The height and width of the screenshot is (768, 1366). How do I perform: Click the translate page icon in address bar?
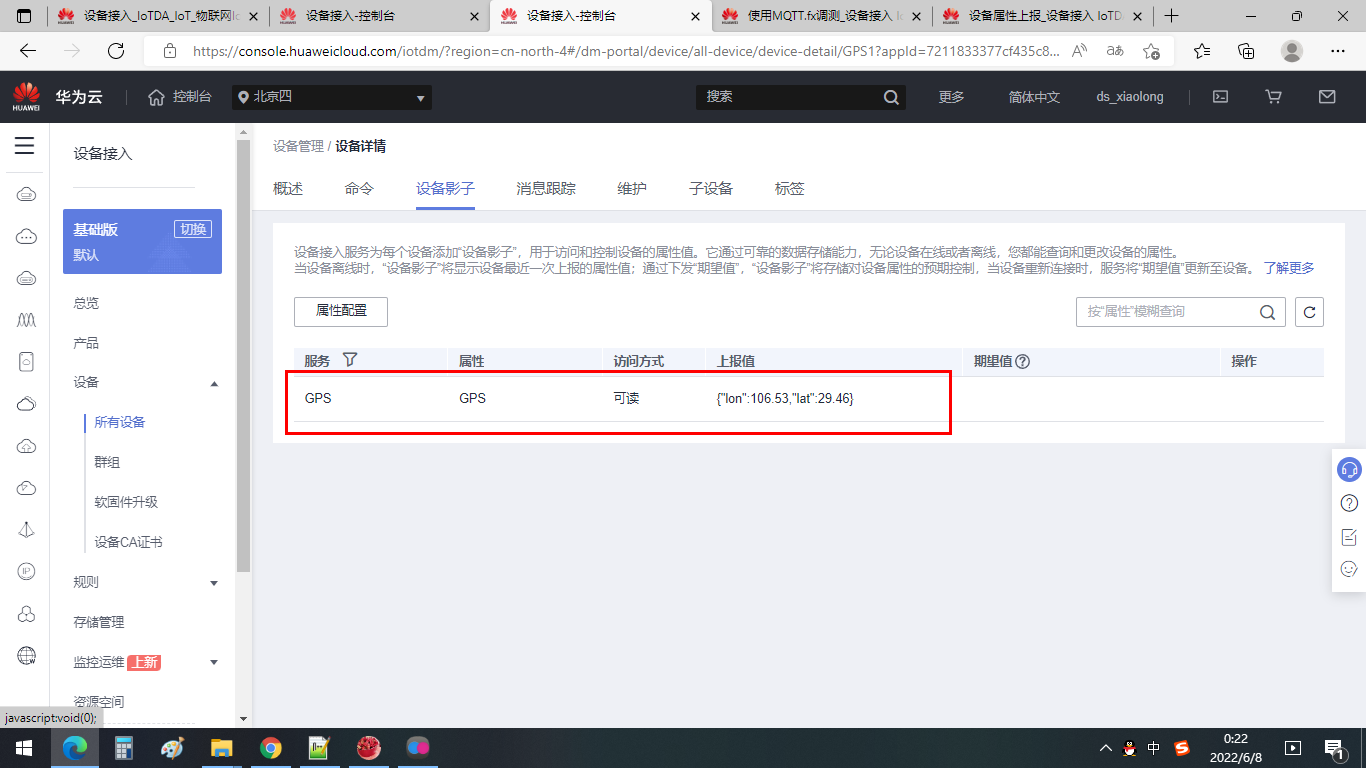pos(1115,51)
